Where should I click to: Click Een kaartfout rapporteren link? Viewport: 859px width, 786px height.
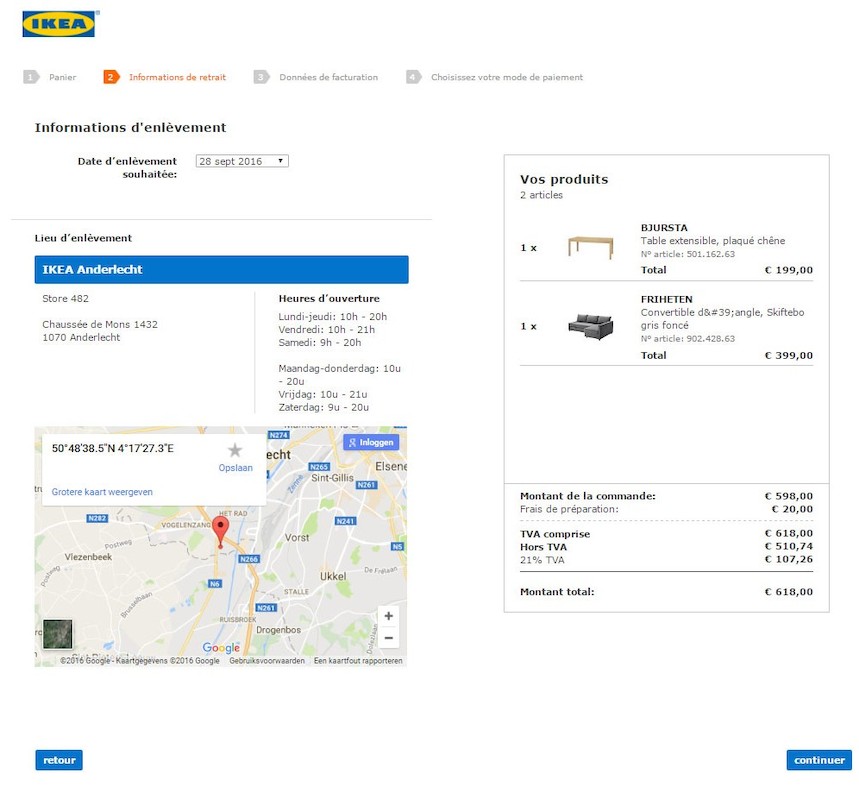point(358,661)
